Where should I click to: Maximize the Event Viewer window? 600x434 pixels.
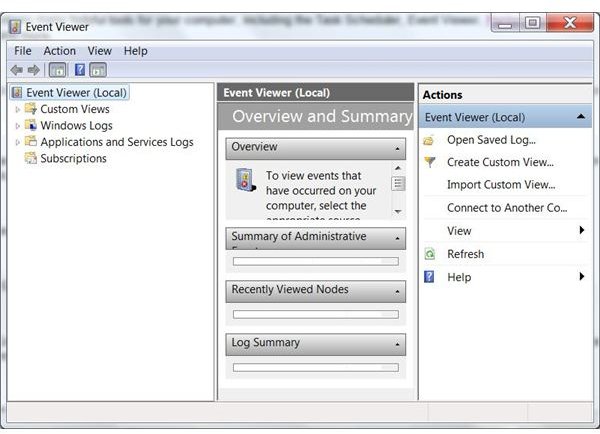click(x=533, y=23)
